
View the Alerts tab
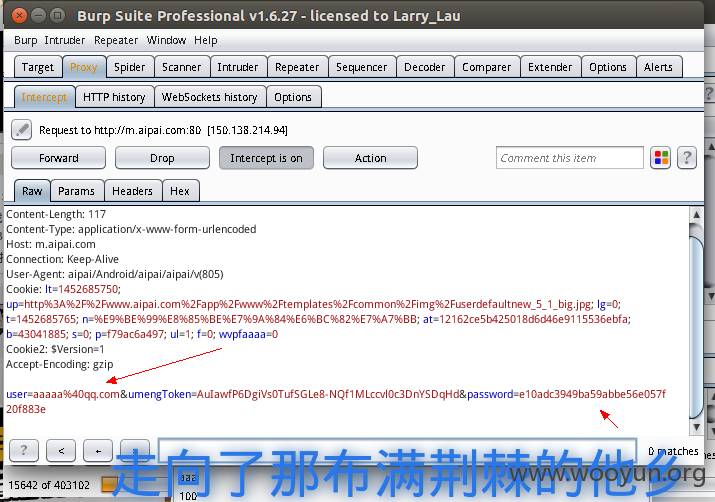(658, 67)
